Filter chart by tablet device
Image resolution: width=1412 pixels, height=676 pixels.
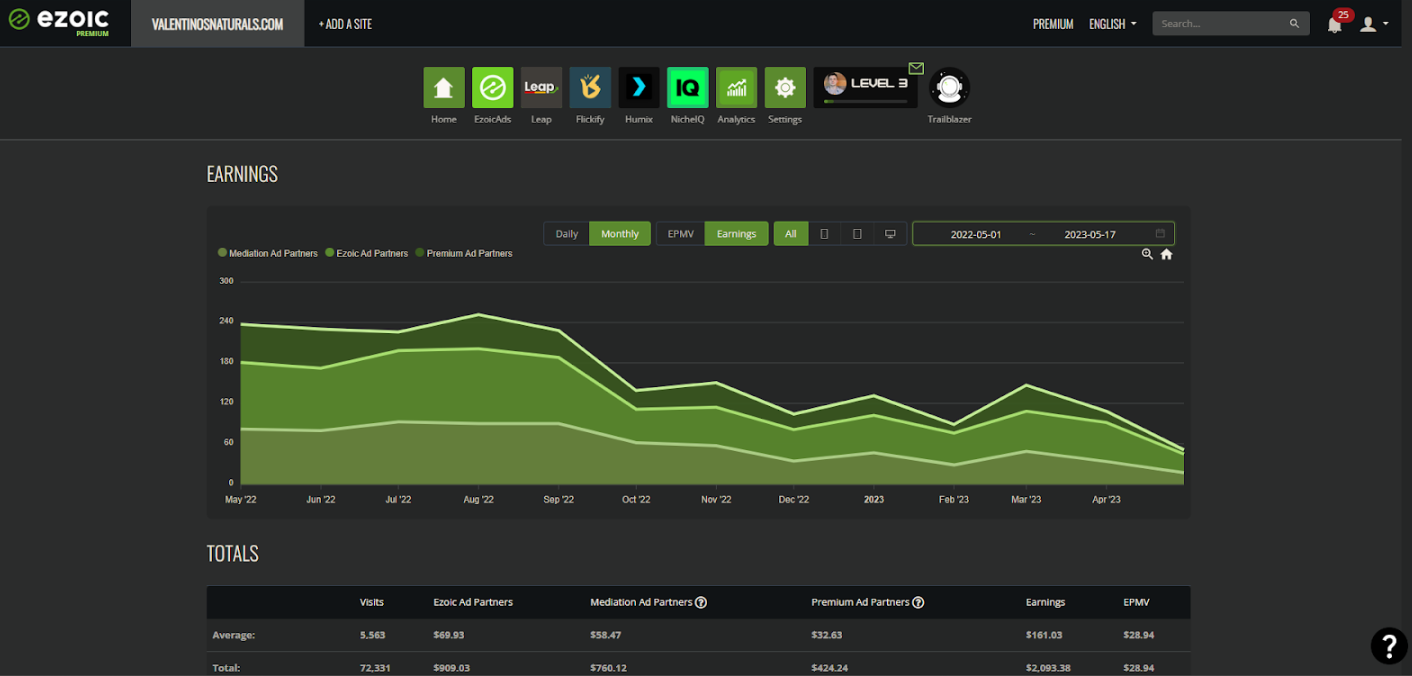pos(857,234)
